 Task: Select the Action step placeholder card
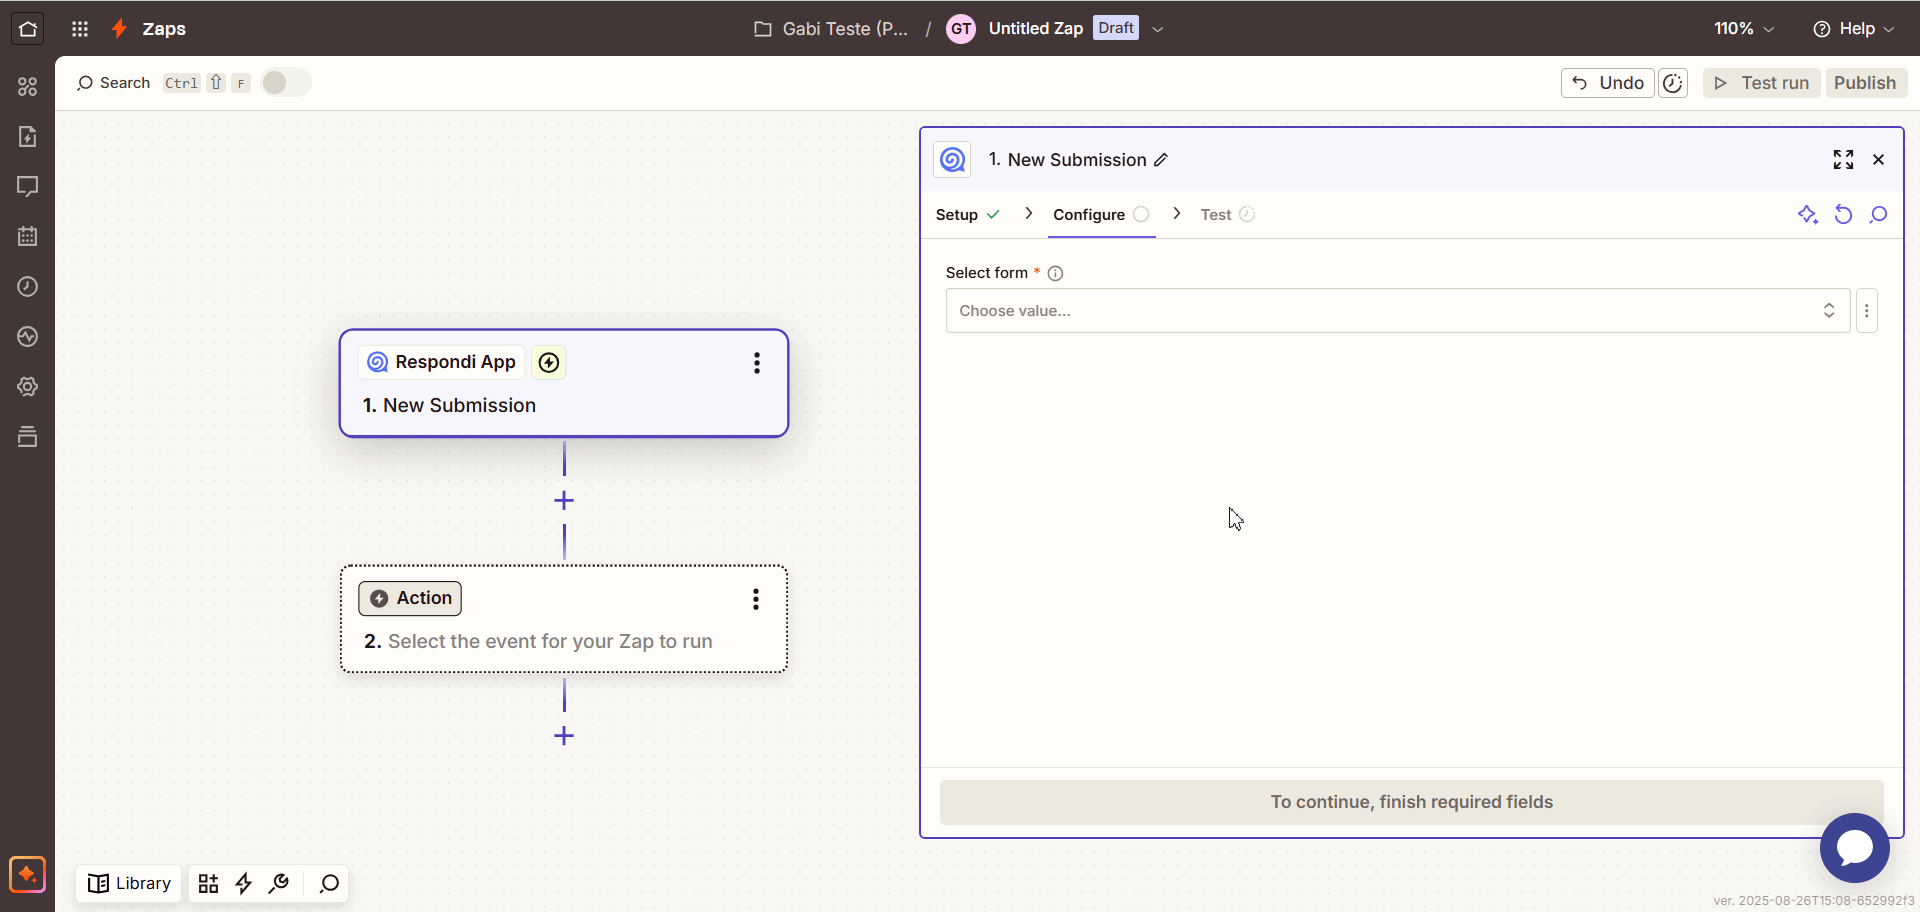[564, 619]
